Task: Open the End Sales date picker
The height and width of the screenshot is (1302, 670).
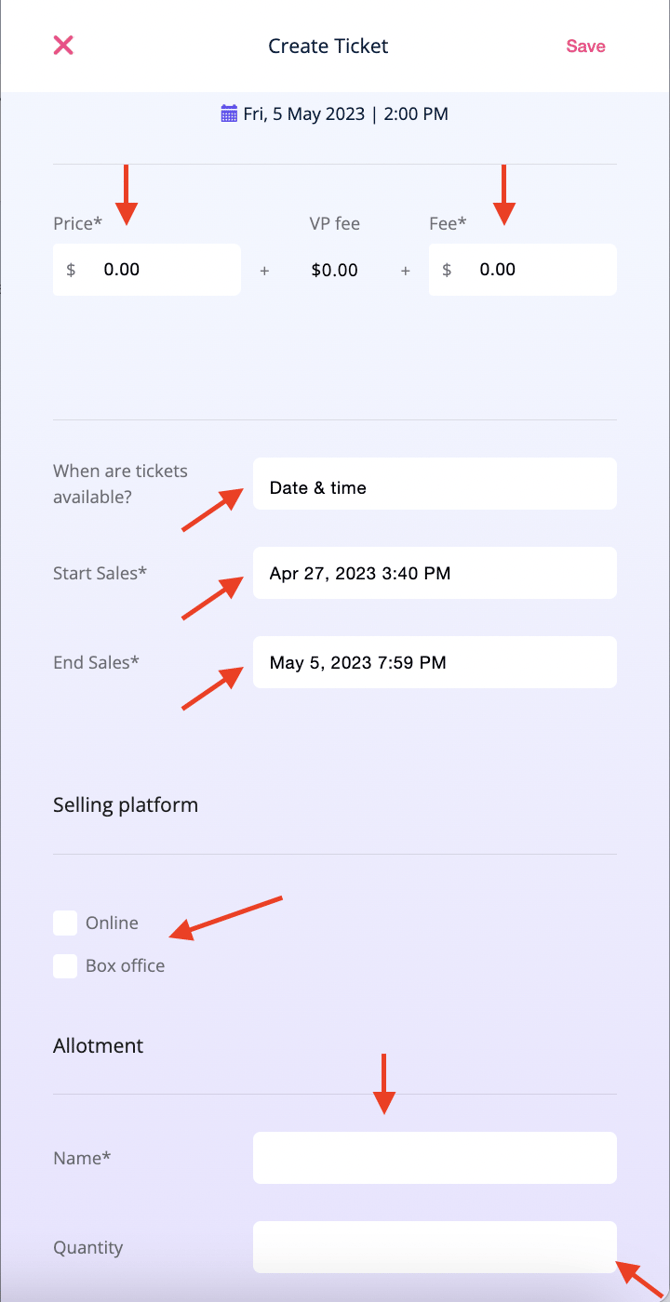Action: click(434, 663)
